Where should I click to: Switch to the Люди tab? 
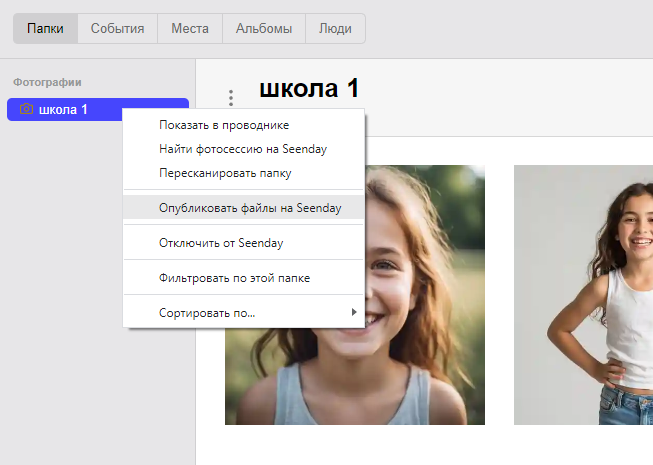click(x=334, y=29)
